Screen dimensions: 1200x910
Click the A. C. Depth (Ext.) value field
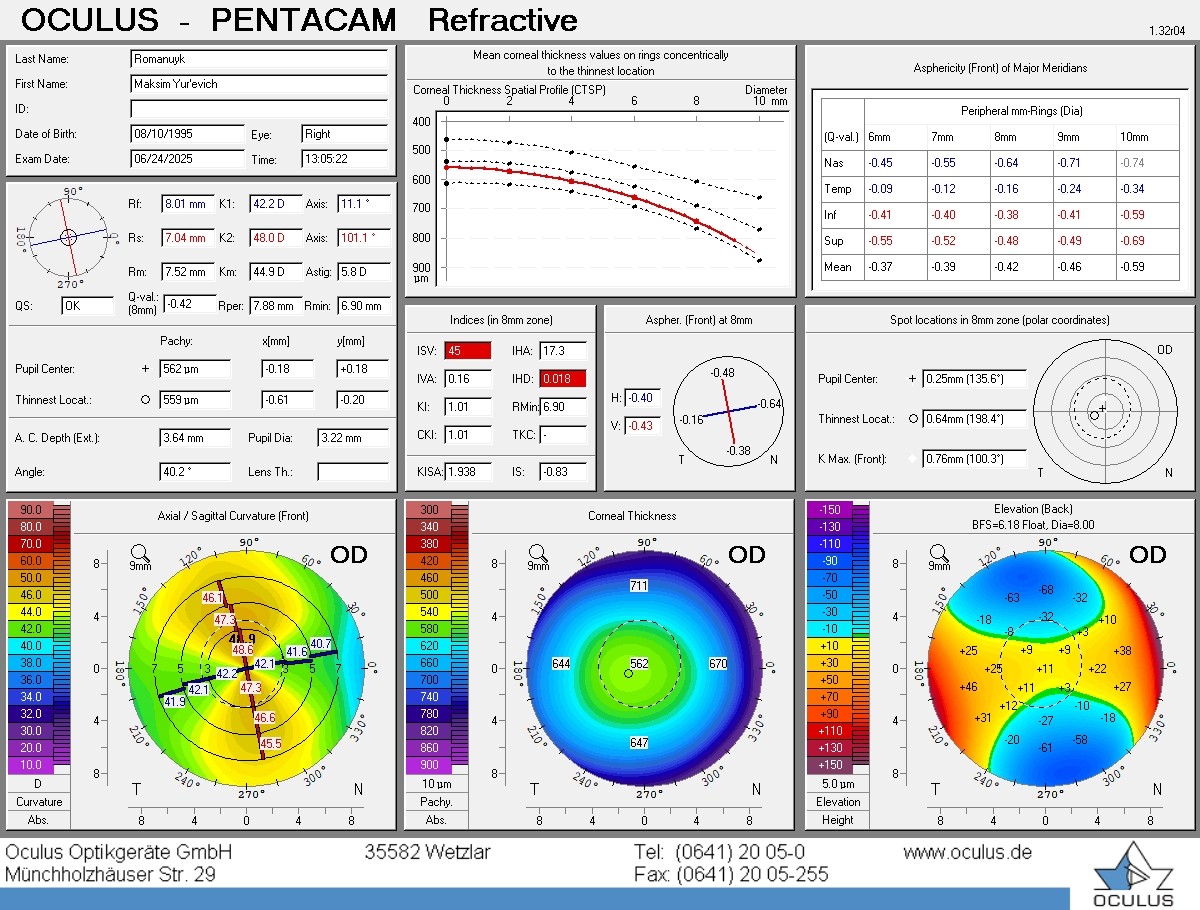[x=195, y=438]
